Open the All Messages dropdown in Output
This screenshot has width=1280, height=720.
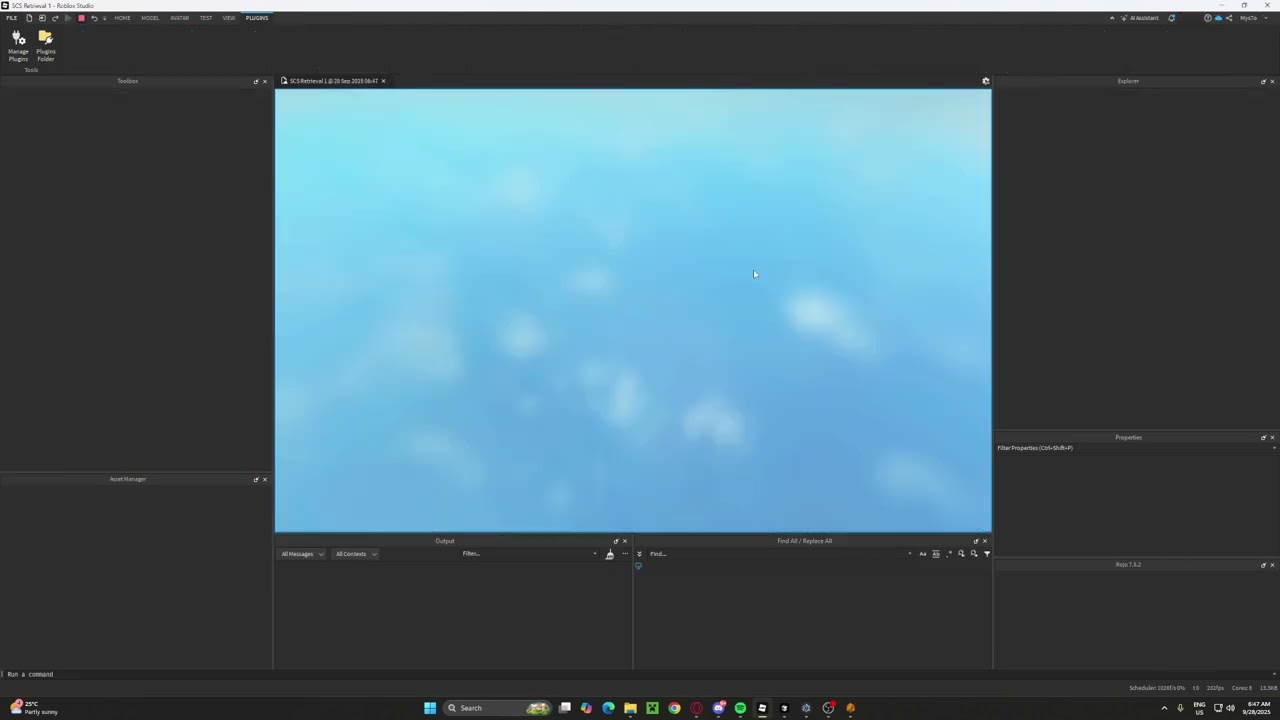coord(302,553)
